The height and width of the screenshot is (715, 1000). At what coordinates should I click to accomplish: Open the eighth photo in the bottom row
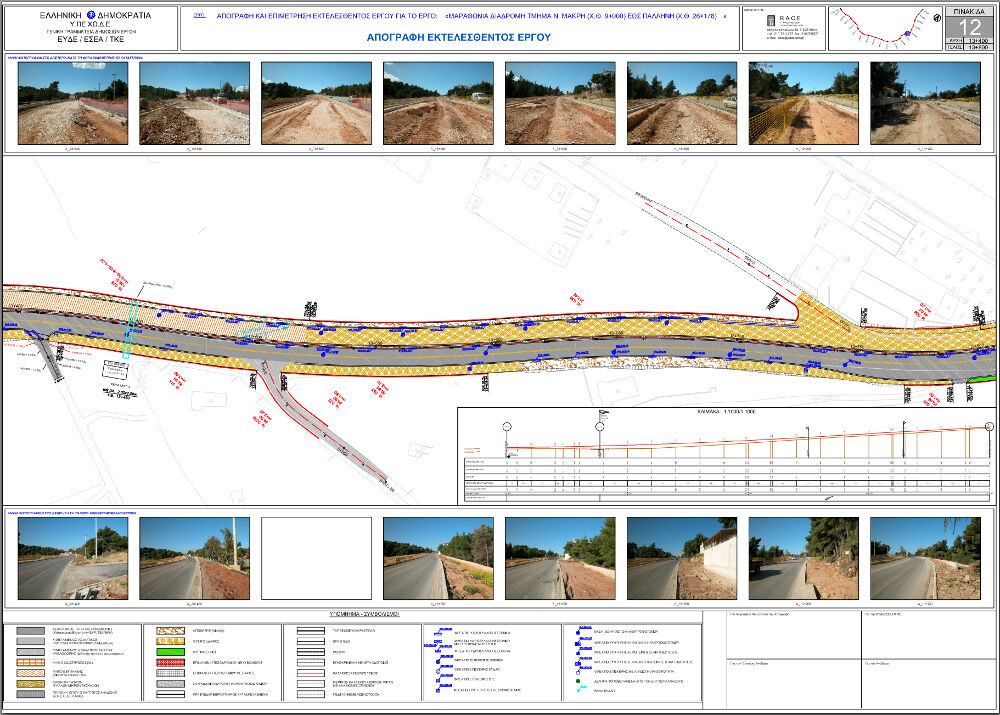pyautogui.click(x=925, y=558)
